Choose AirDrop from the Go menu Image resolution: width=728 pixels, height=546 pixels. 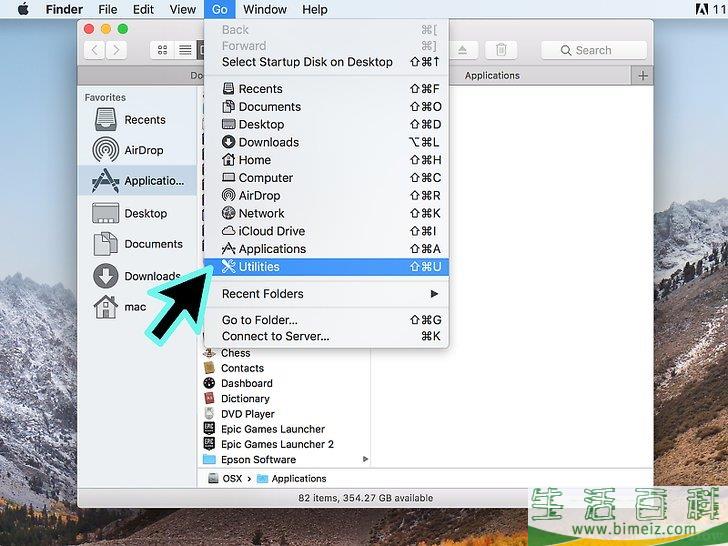point(326,195)
